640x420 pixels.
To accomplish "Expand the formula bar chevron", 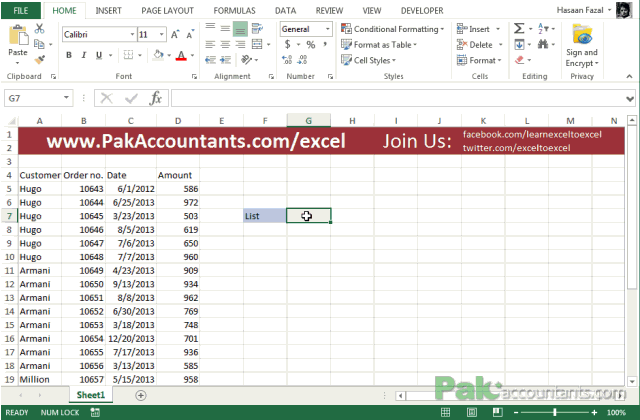I will tap(630, 99).
